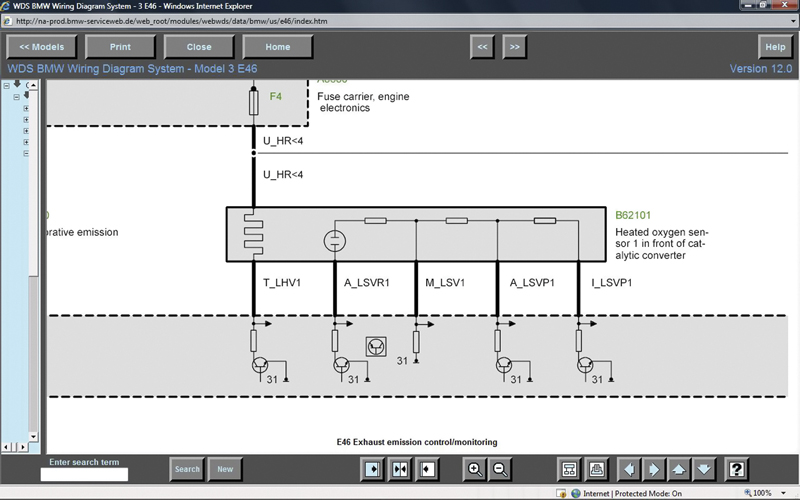This screenshot has height=500, width=800.
Task: Click the tree panel scroll up arrow
Action: coord(33,85)
